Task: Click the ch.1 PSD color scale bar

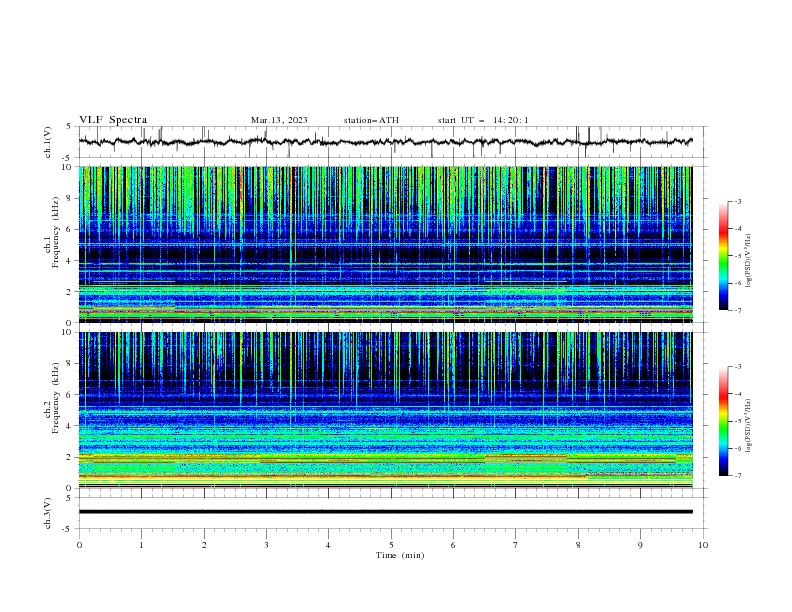Action: 723,256
